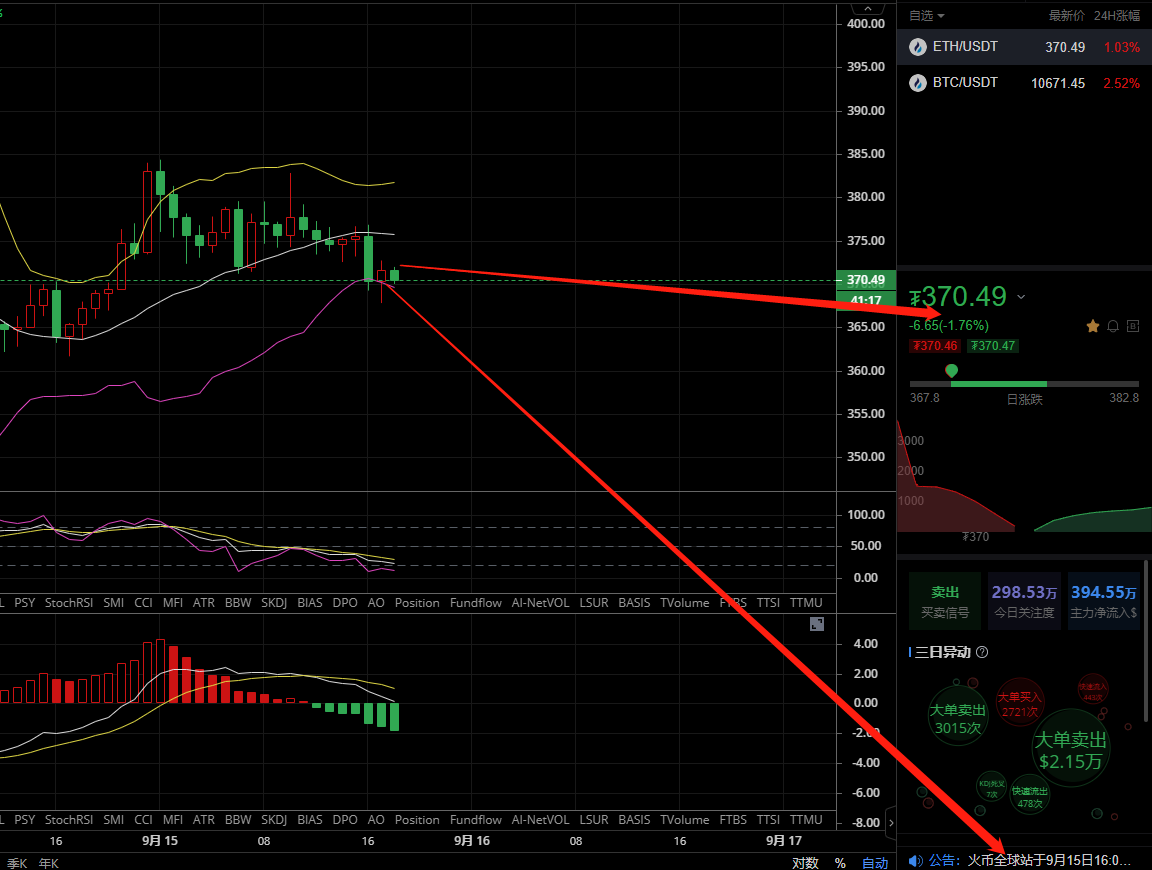Click the 大单卖出 3015次 bubble
The image size is (1152, 870).
957,718
